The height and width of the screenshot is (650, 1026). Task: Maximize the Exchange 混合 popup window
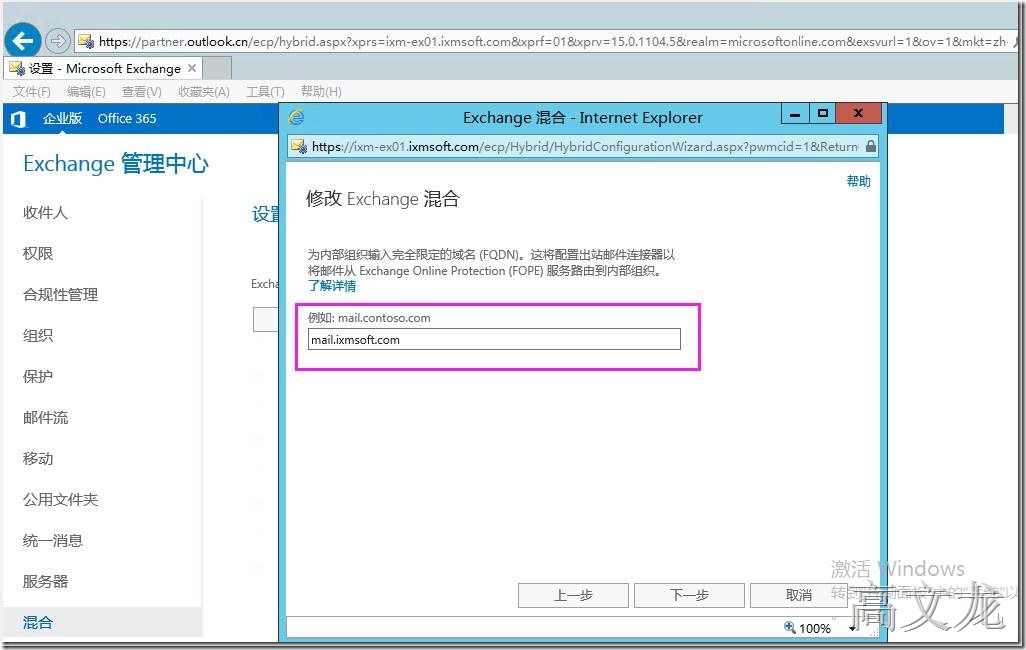click(x=823, y=114)
